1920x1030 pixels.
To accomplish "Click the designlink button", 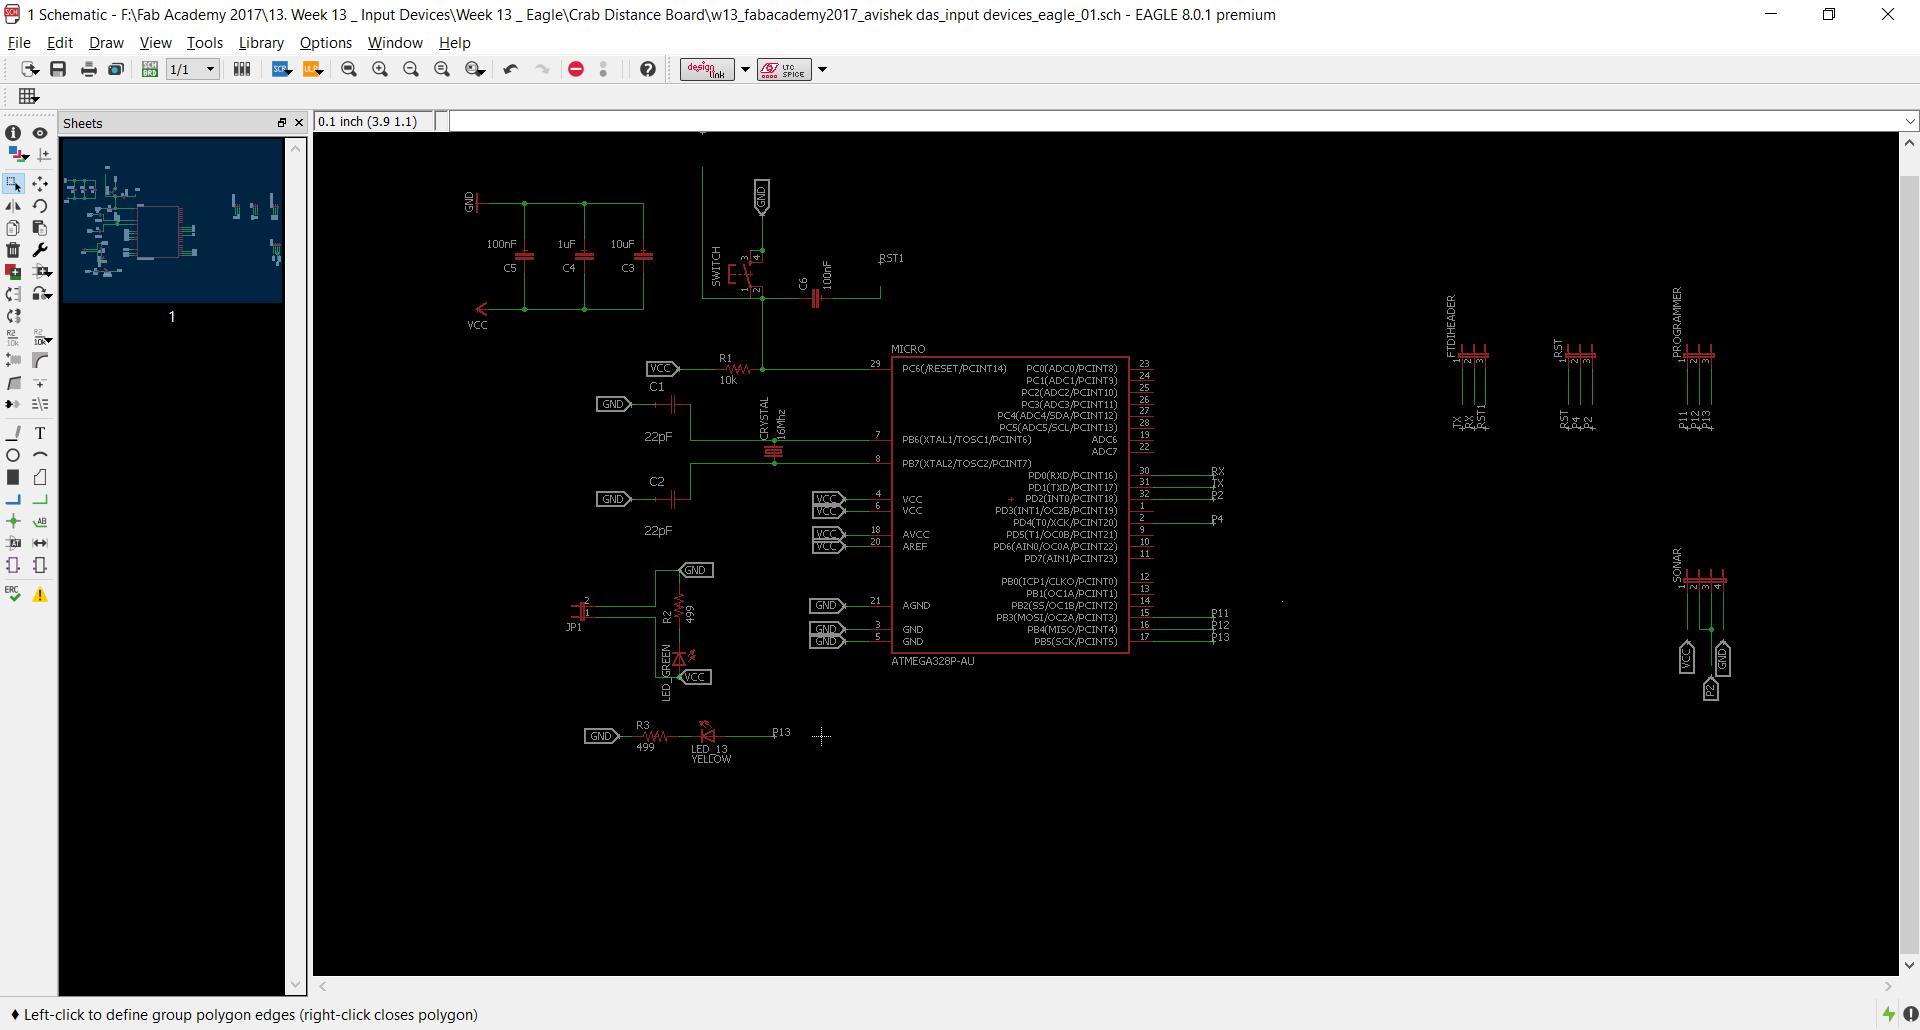I will [x=707, y=69].
